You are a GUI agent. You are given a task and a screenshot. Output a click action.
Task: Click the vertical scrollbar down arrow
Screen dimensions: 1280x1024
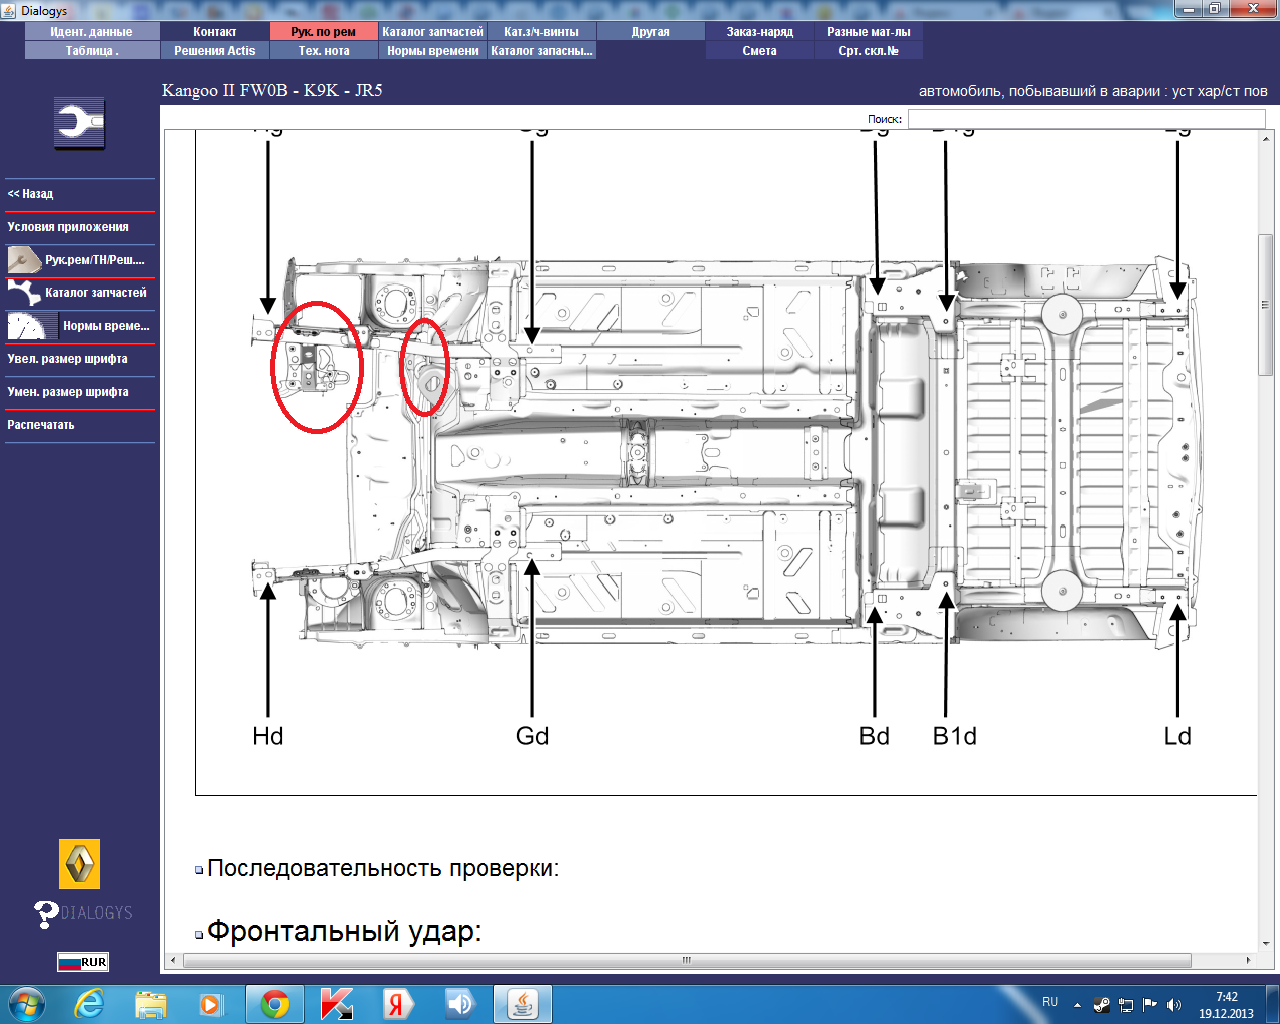(1266, 942)
